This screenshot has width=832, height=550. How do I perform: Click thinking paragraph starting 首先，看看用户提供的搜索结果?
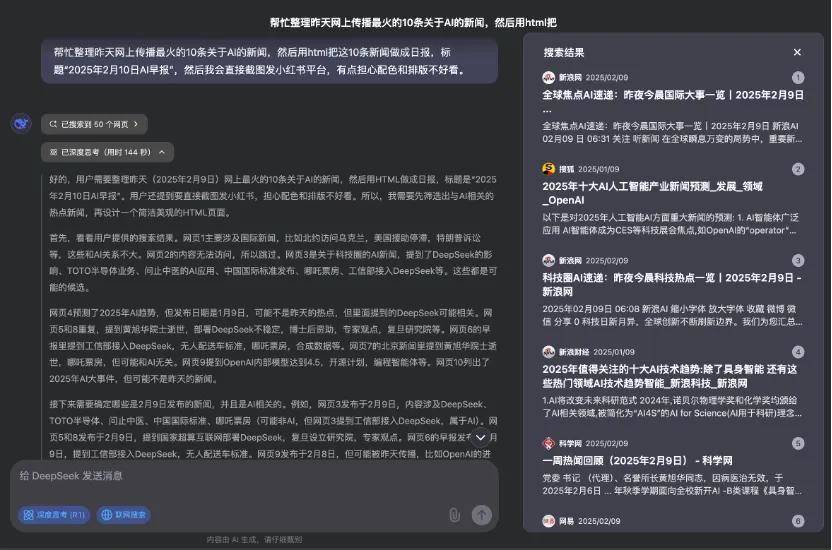(273, 263)
